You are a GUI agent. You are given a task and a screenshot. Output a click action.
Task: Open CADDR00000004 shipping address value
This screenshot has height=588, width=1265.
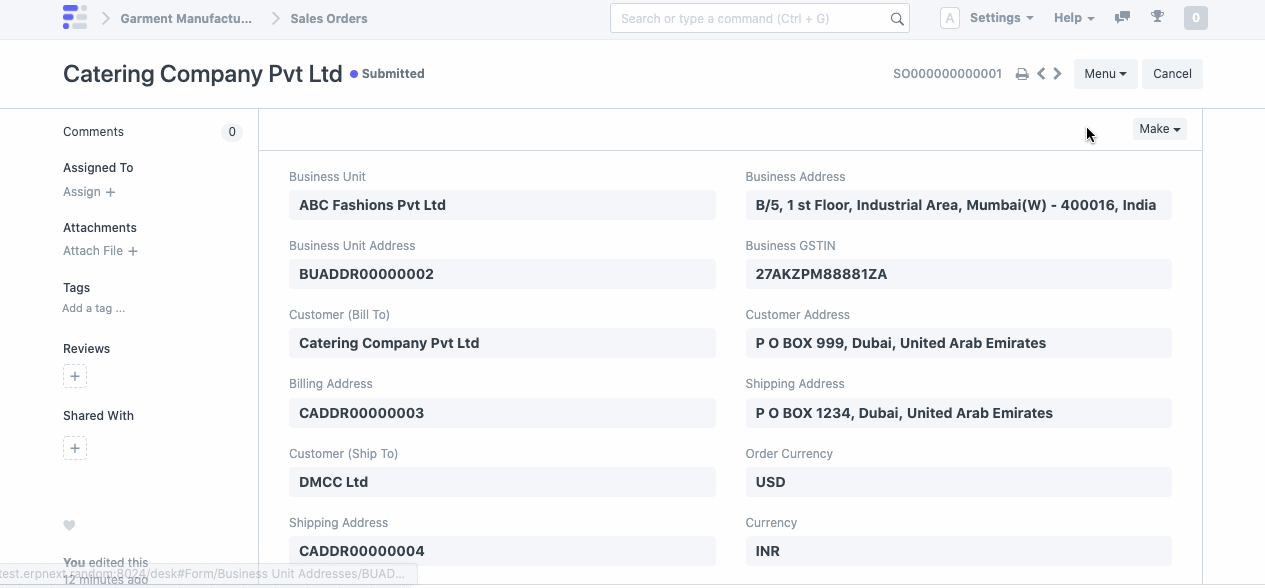(502, 551)
